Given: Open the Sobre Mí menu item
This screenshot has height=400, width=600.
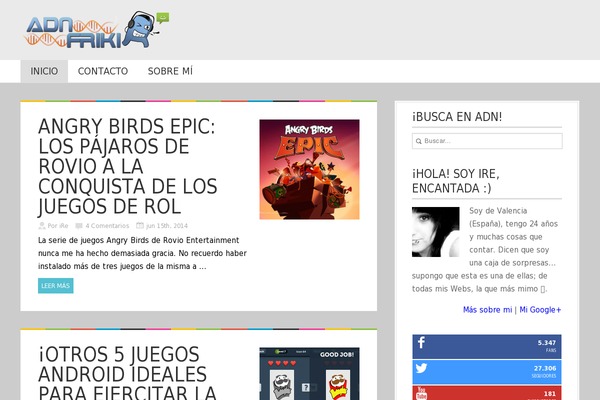Looking at the screenshot, I should [170, 71].
